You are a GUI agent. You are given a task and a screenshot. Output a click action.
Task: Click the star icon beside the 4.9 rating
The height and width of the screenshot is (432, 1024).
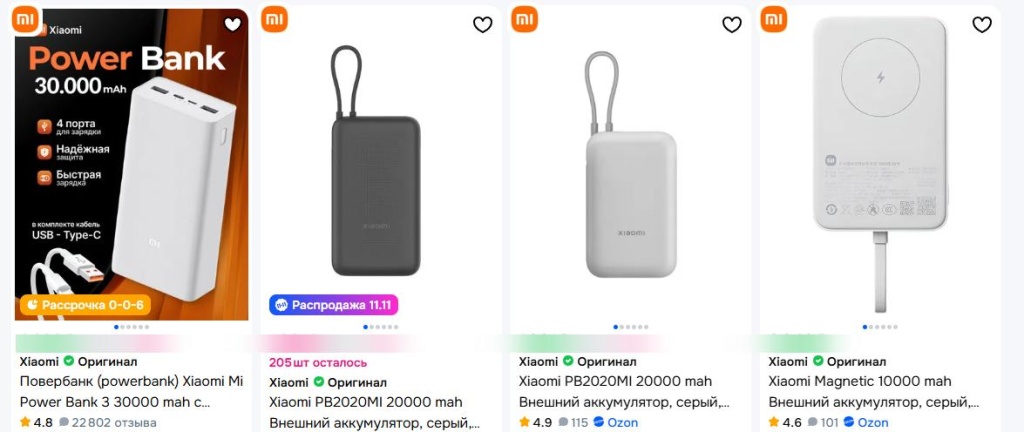tap(525, 422)
